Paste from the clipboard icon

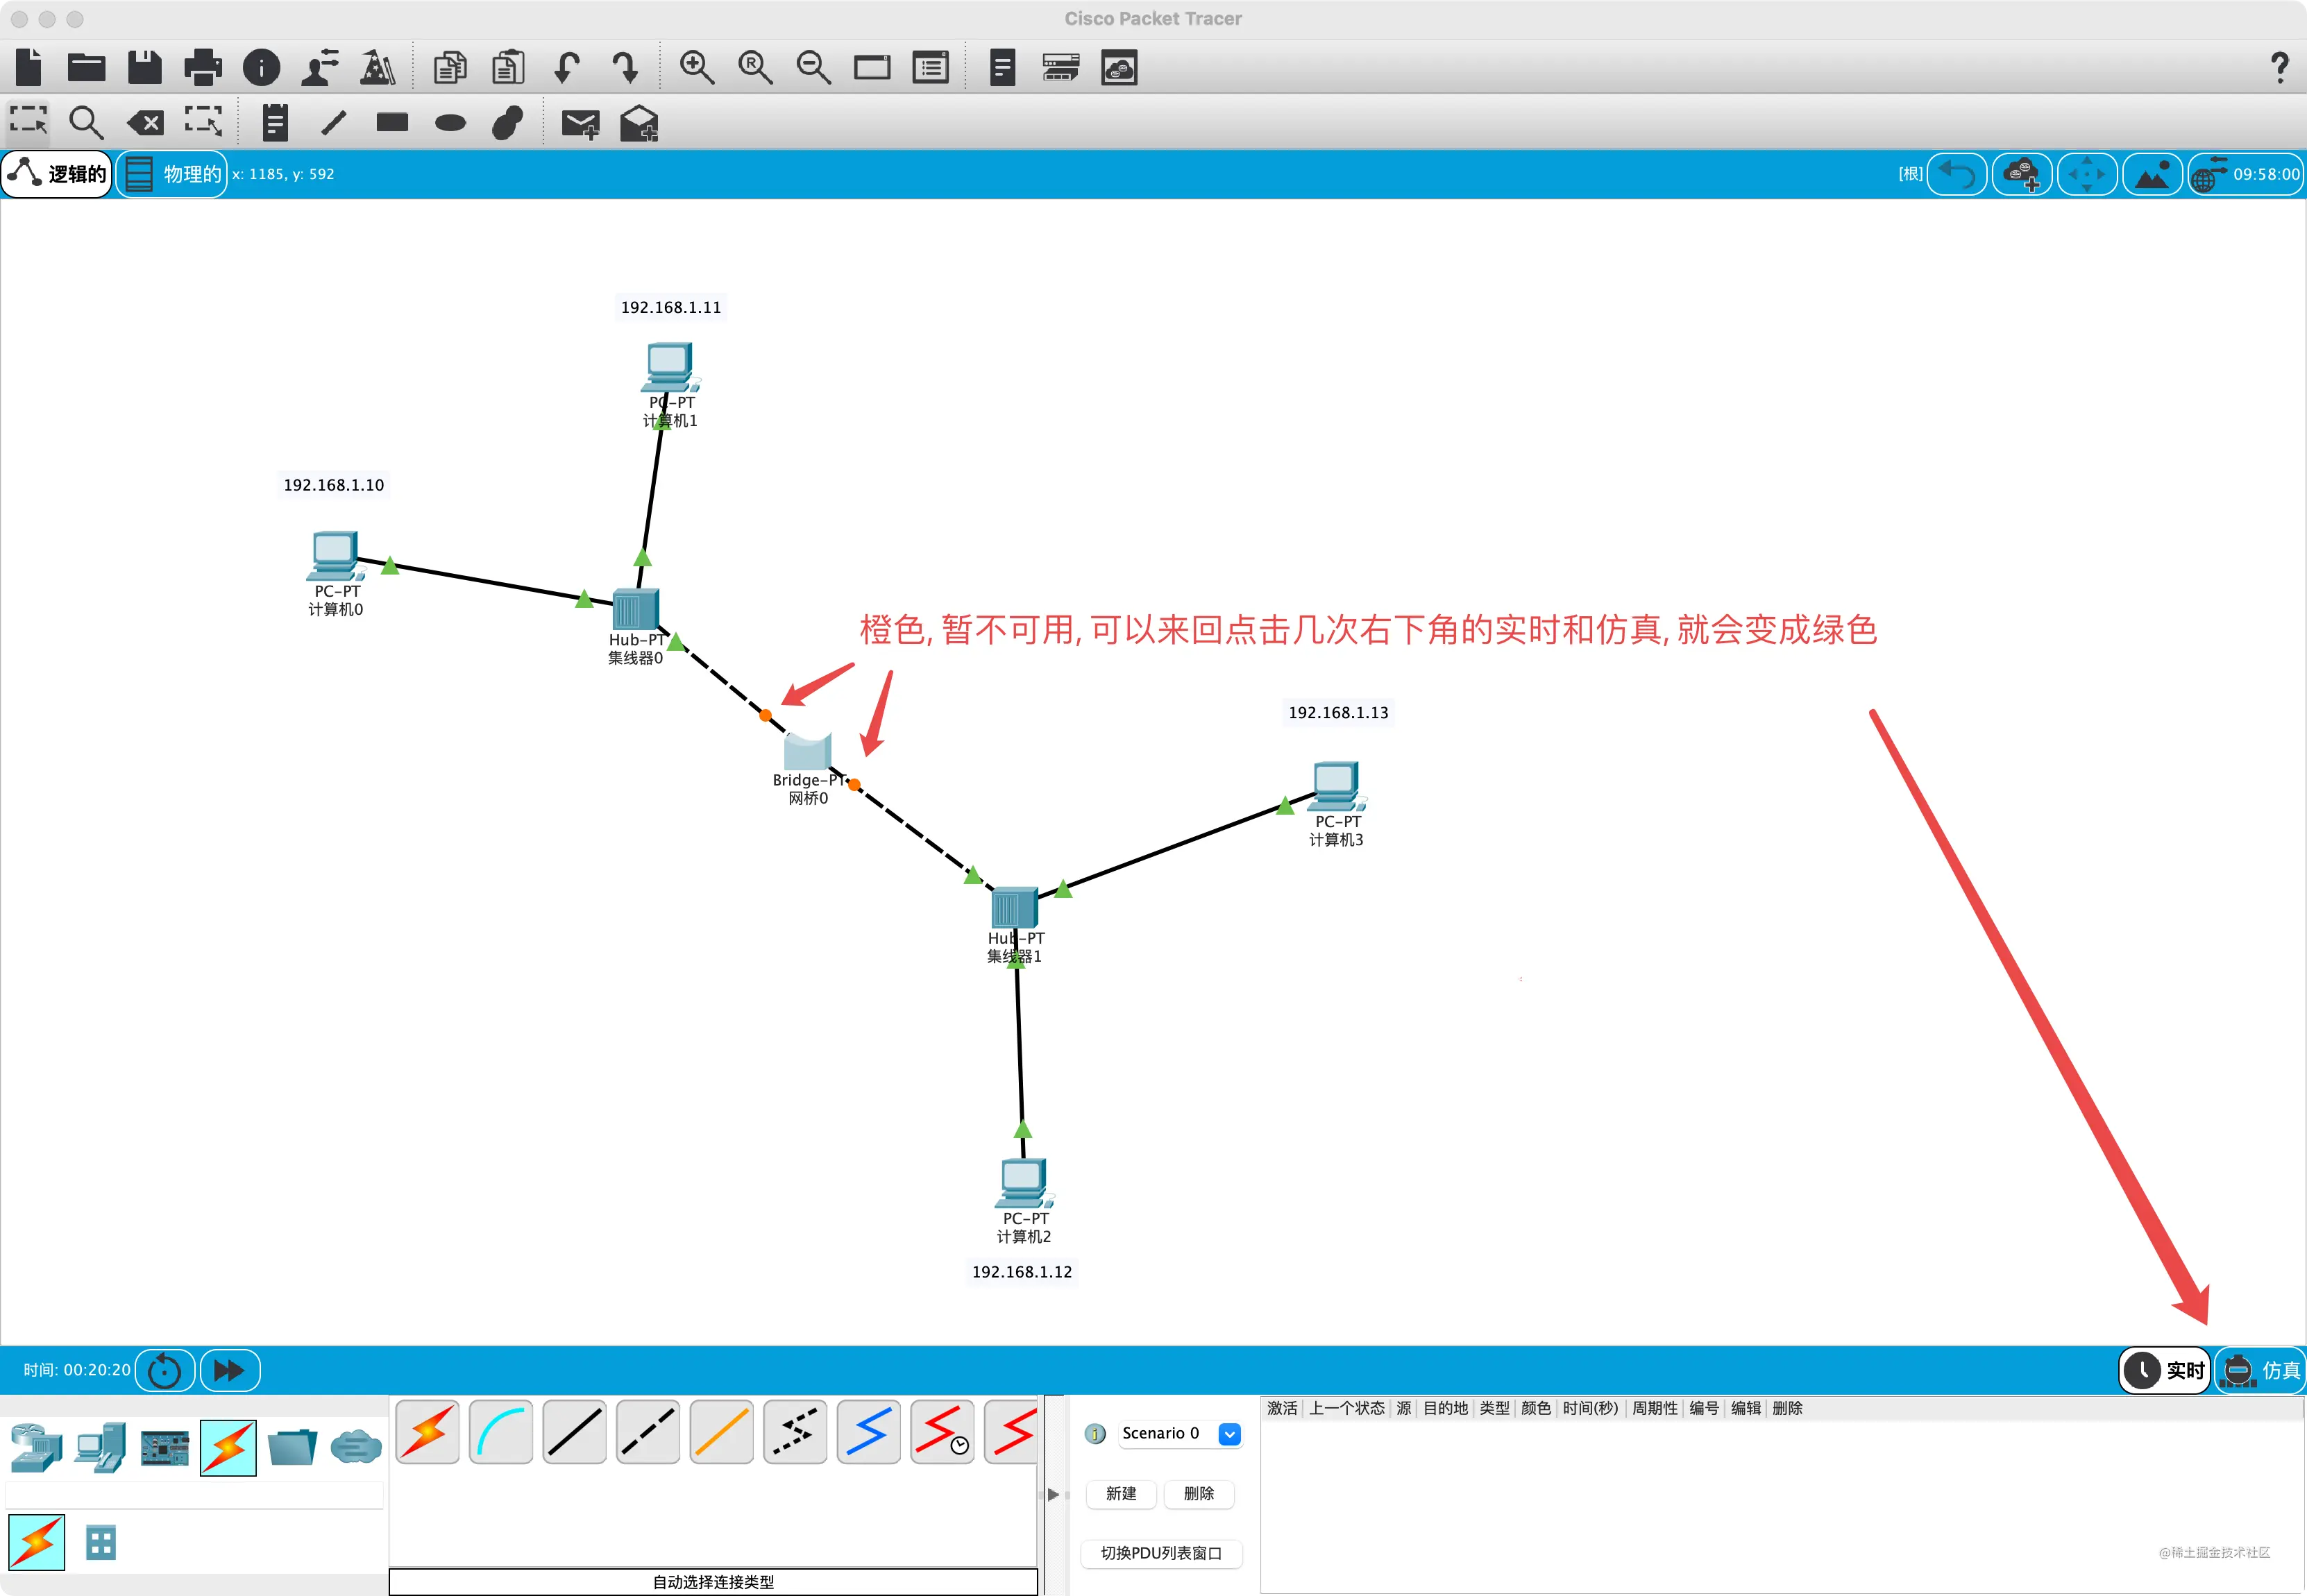[508, 67]
